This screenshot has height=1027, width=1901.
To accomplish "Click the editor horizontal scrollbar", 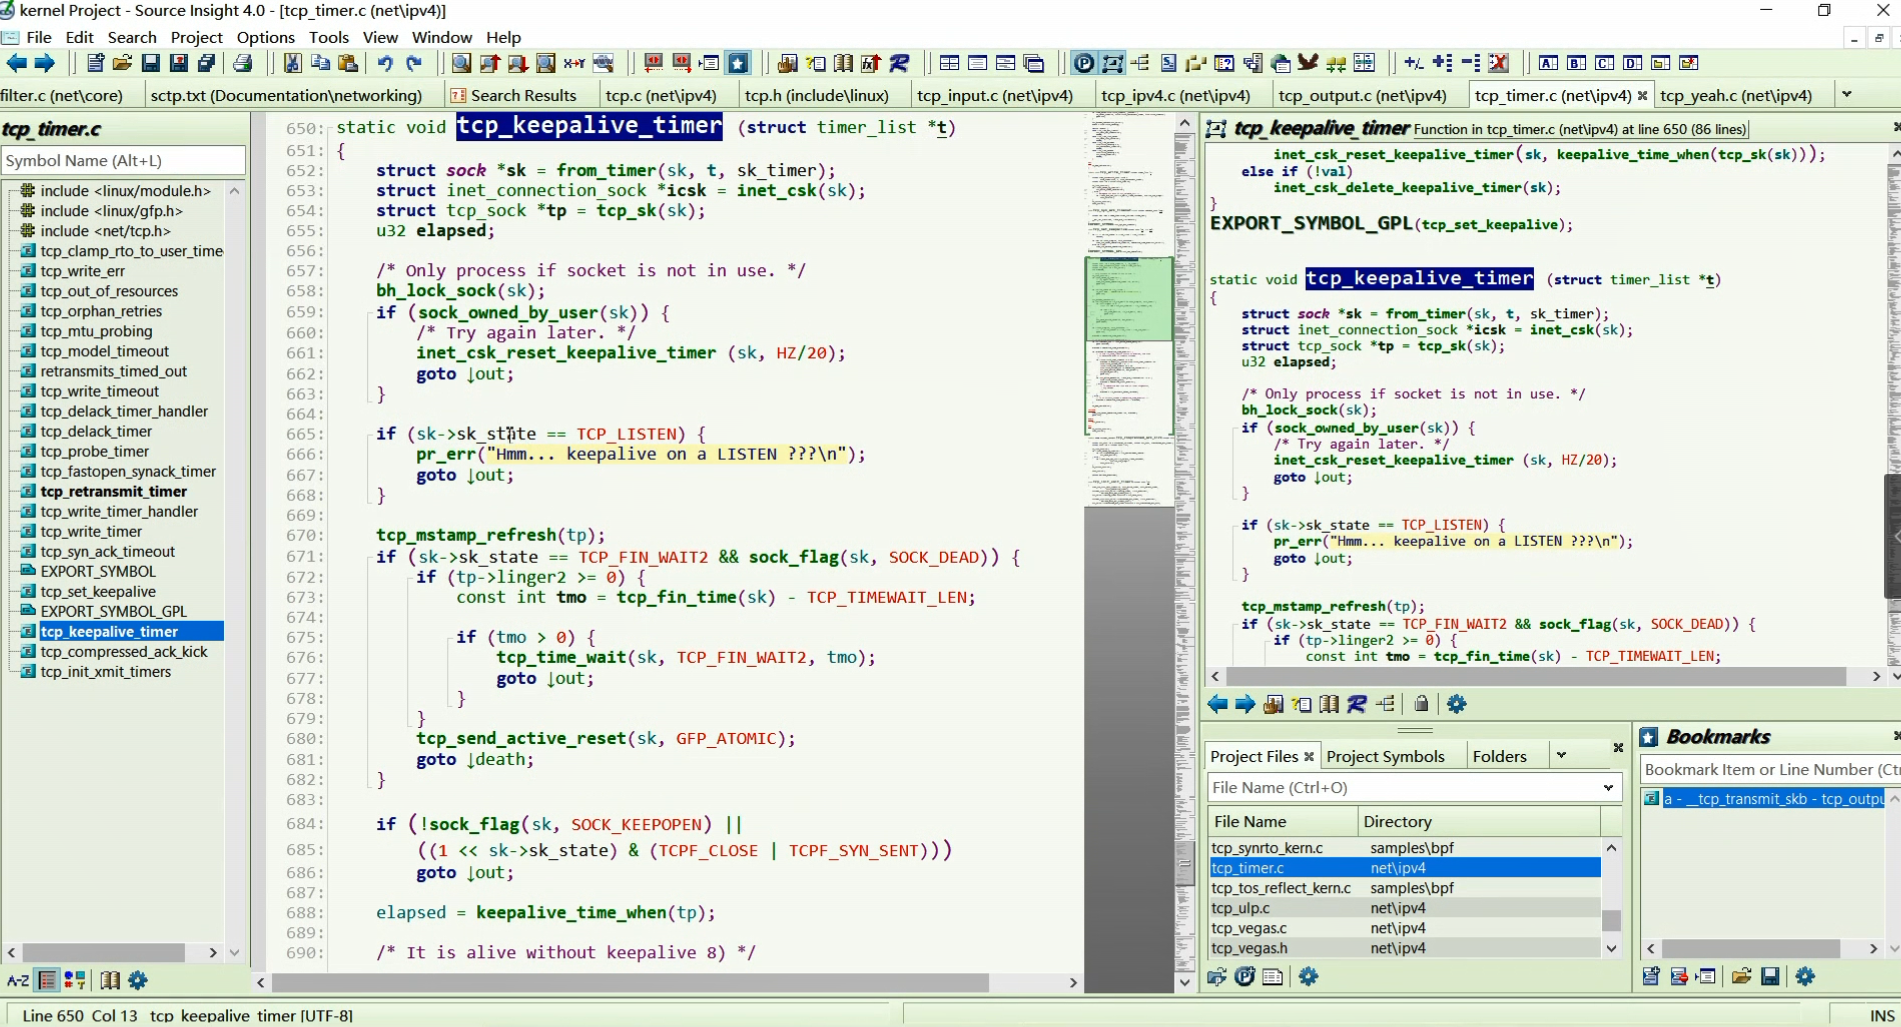I will (x=630, y=982).
